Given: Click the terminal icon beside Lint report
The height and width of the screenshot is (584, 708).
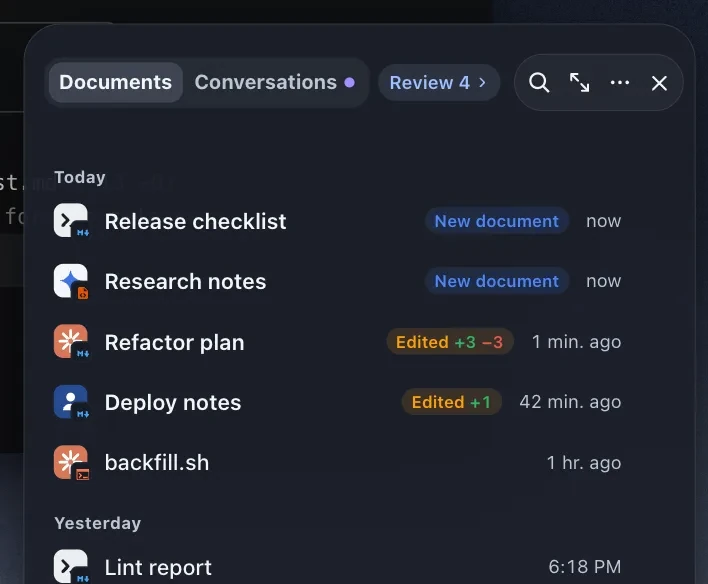Looking at the screenshot, I should pos(71,566).
